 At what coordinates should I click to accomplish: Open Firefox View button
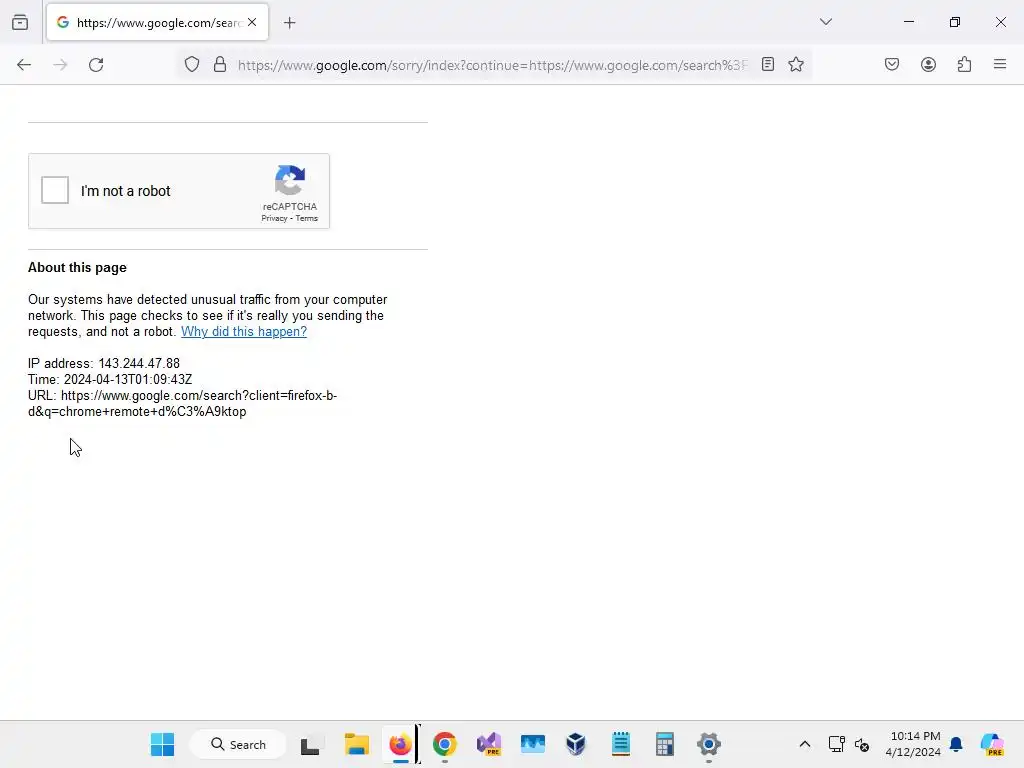(20, 22)
